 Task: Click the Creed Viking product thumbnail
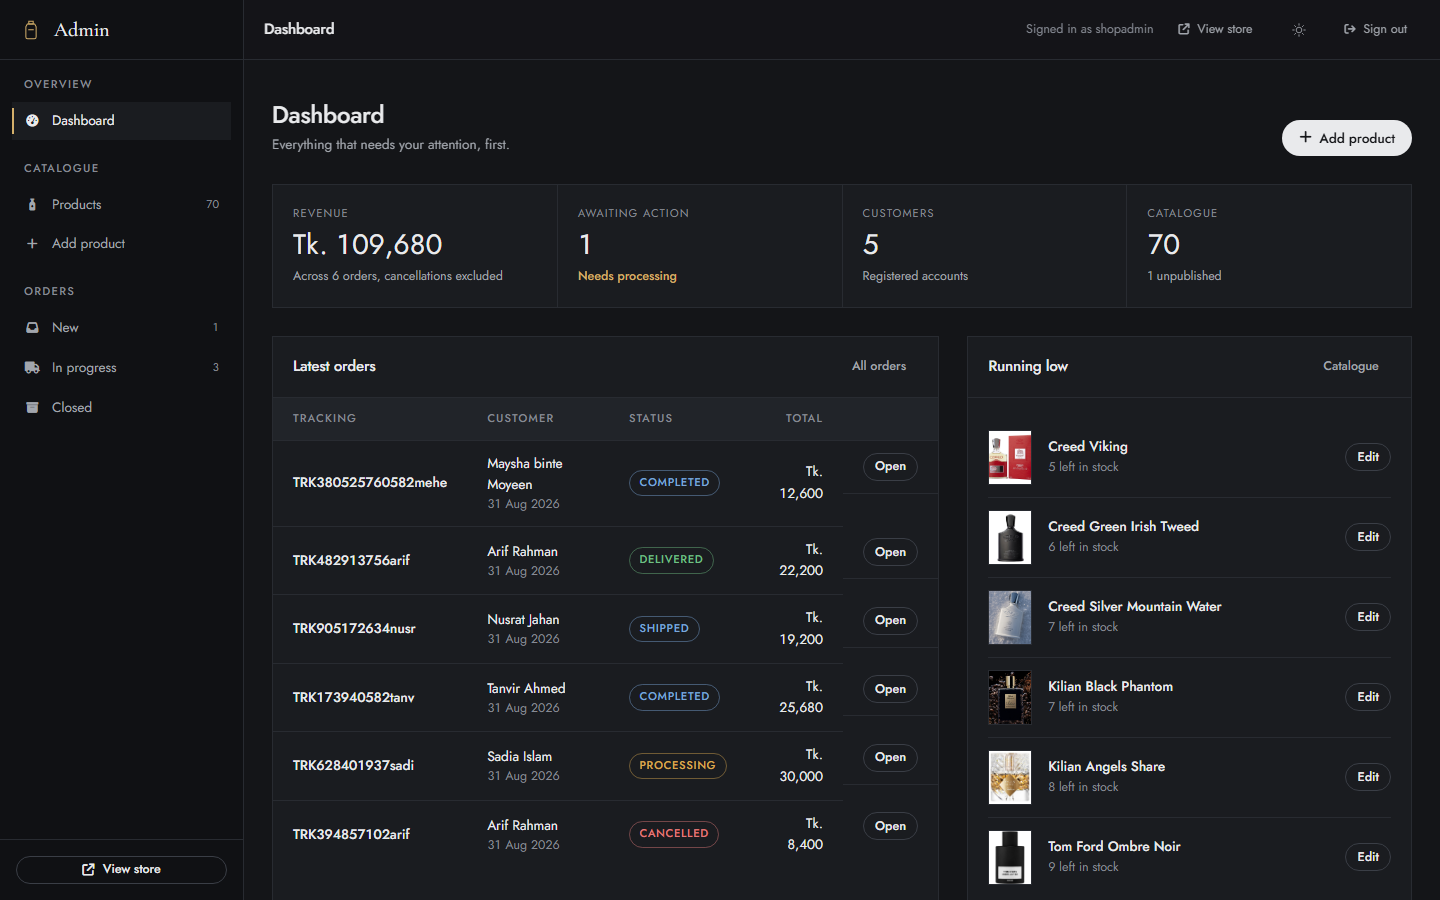(1010, 457)
